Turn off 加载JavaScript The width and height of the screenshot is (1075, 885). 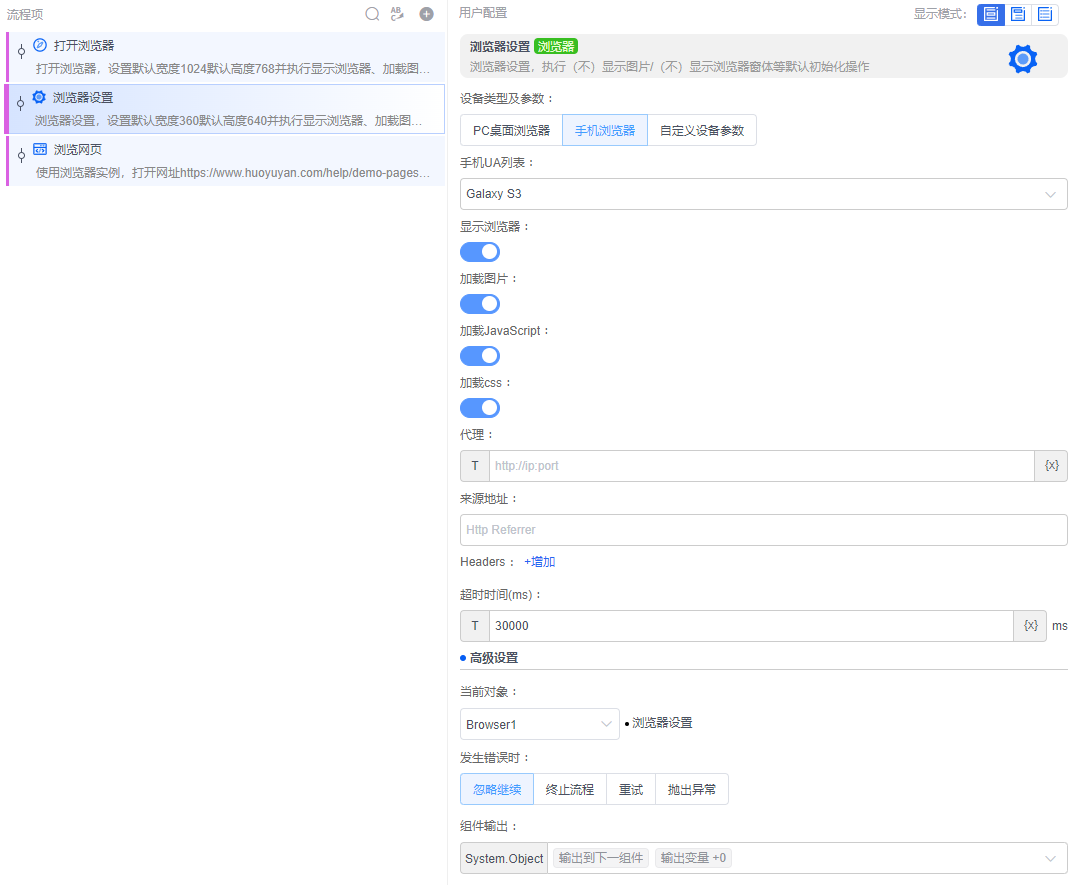pyautogui.click(x=479, y=355)
